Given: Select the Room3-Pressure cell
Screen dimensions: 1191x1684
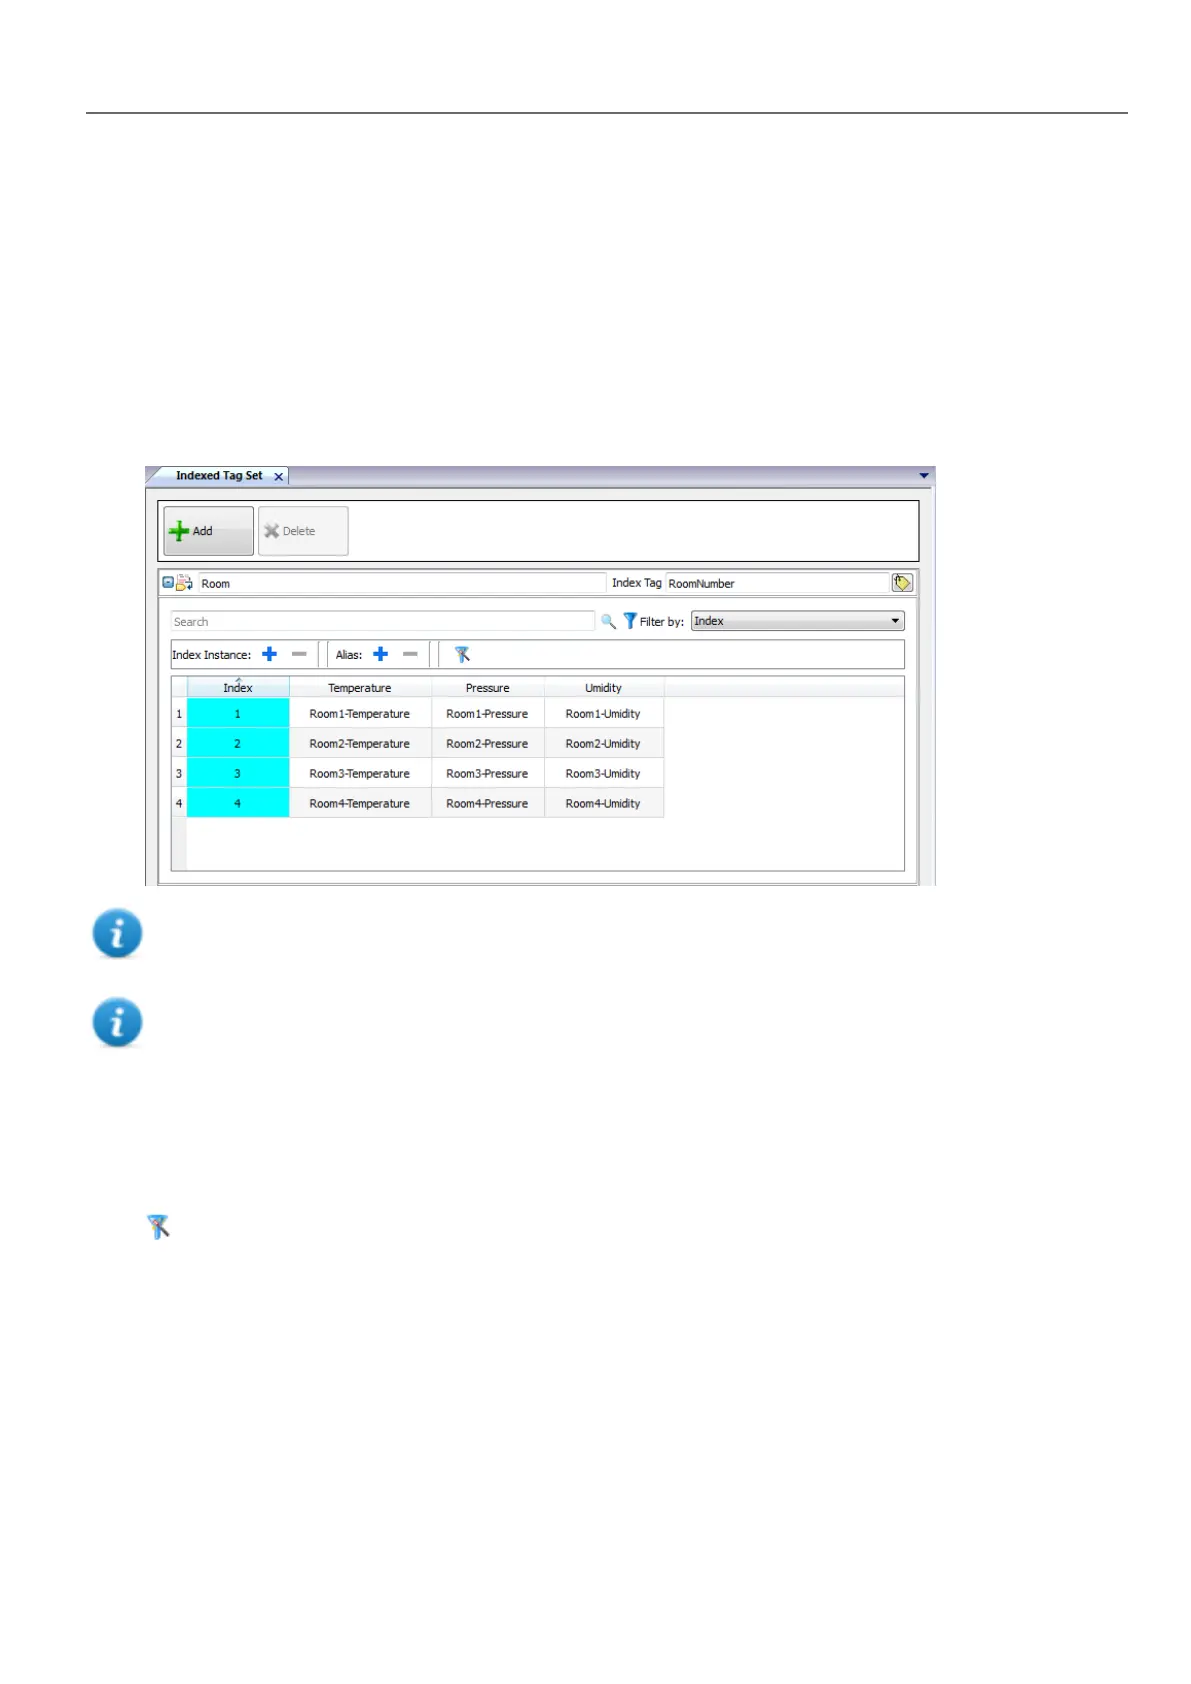Looking at the screenshot, I should coord(488,773).
